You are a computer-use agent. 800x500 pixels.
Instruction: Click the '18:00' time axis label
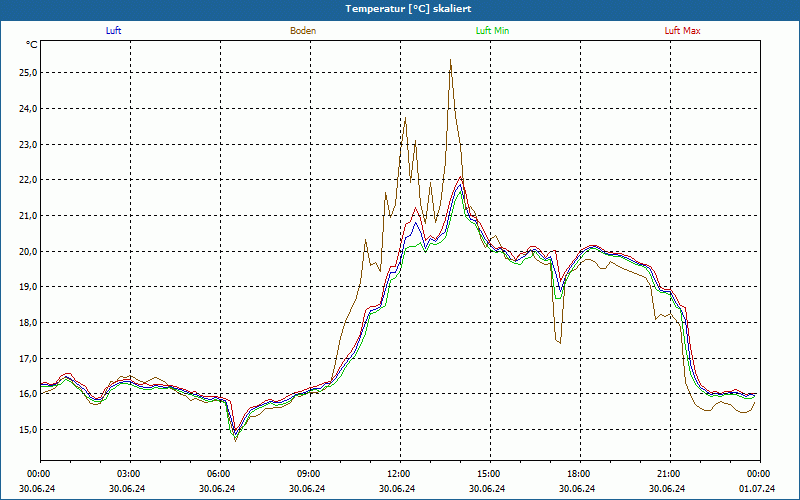[580, 474]
